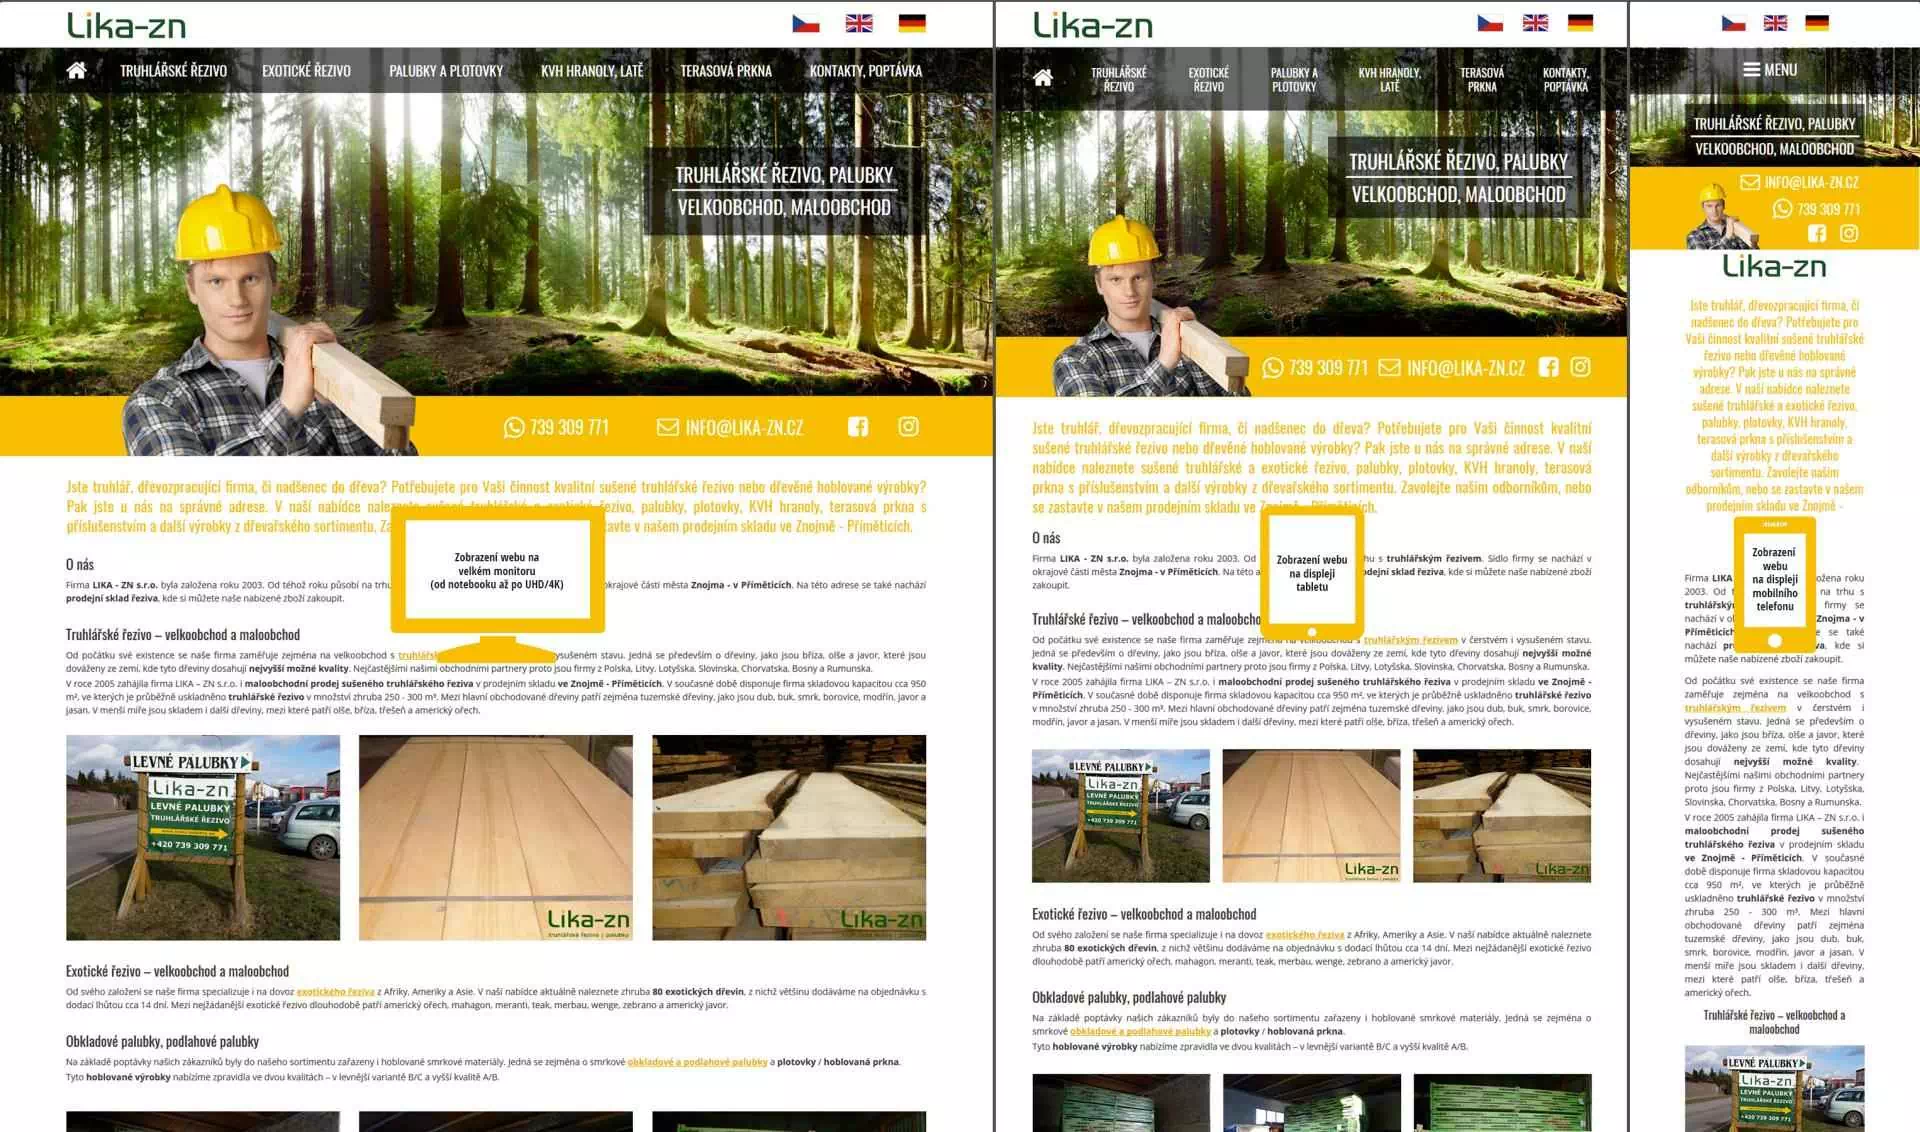Click the Czech flag in the desktop layout
This screenshot has width=1920, height=1132.
pyautogui.click(x=806, y=23)
